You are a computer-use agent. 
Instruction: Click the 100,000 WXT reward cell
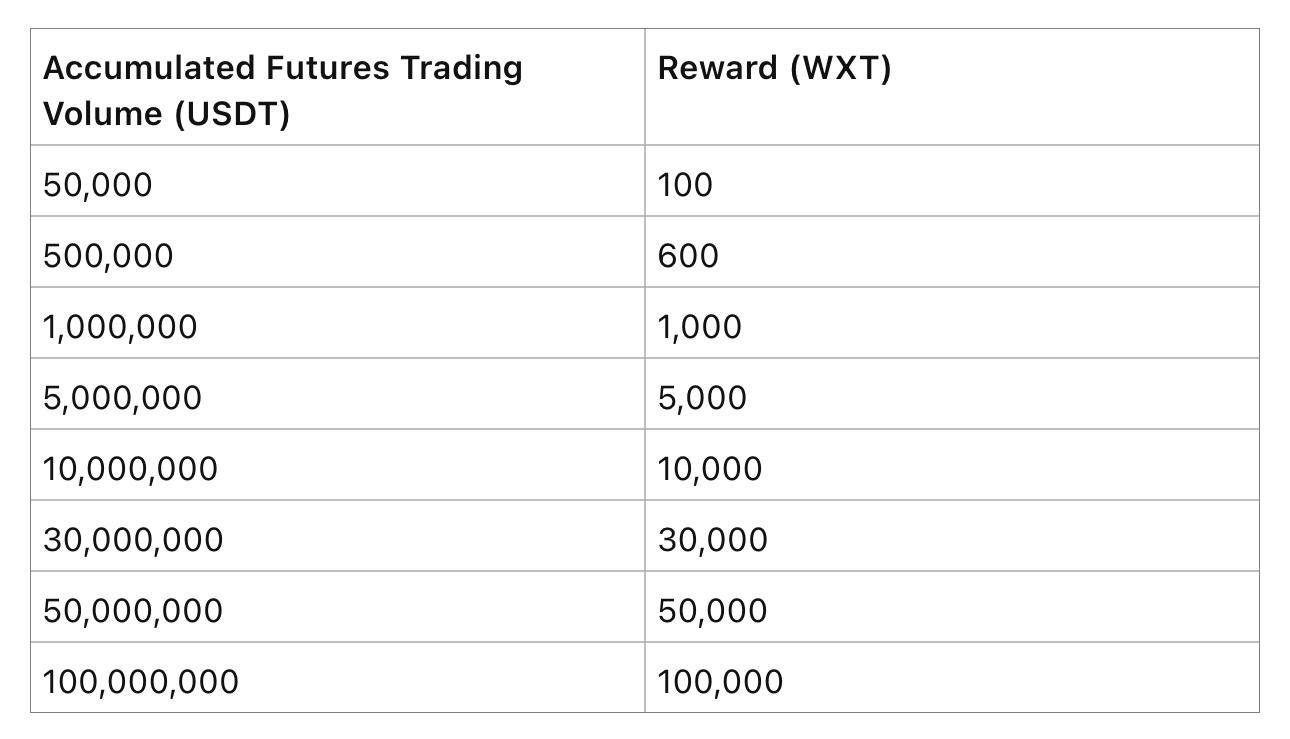(x=952, y=678)
